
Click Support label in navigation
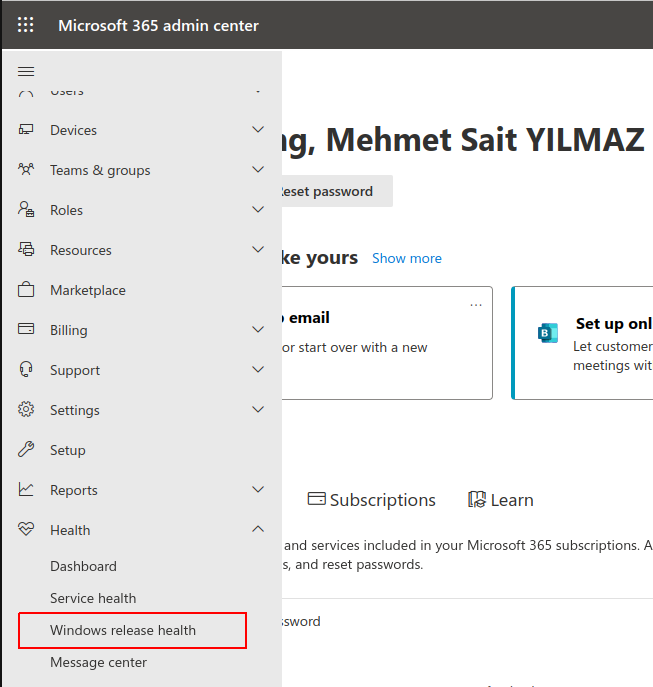(x=75, y=371)
